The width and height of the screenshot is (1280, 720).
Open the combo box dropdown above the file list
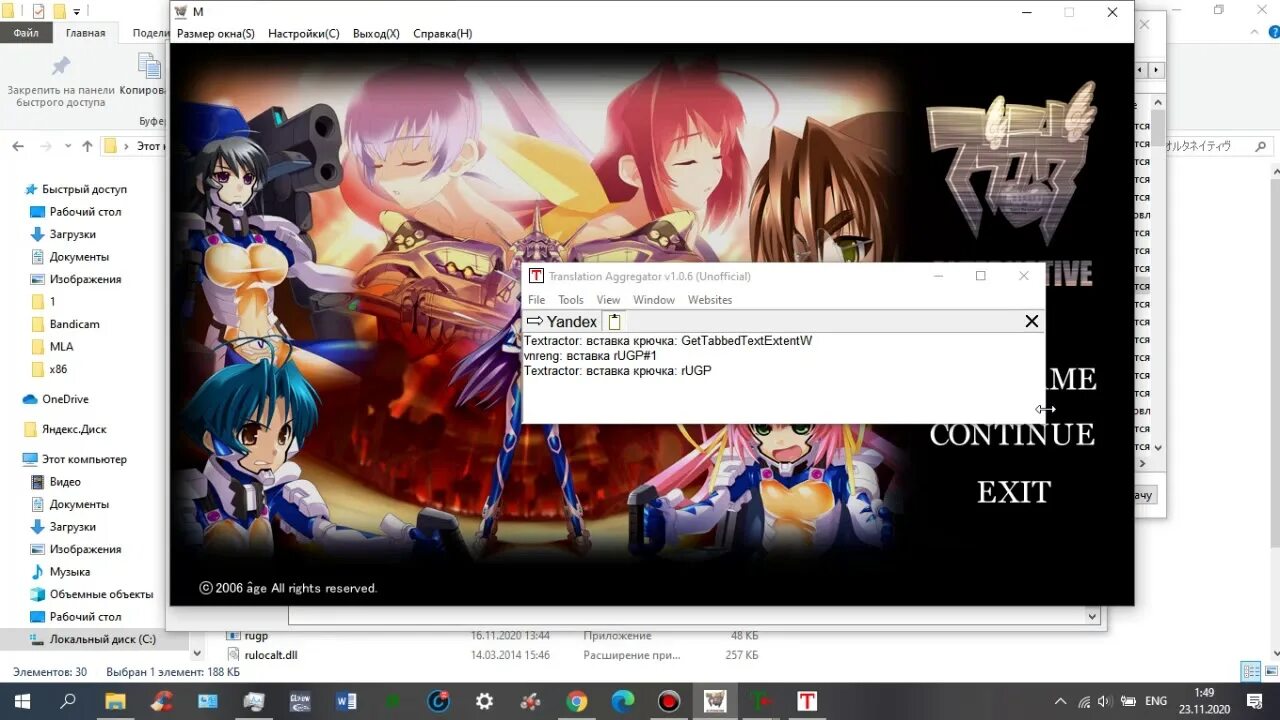[x=1091, y=616]
